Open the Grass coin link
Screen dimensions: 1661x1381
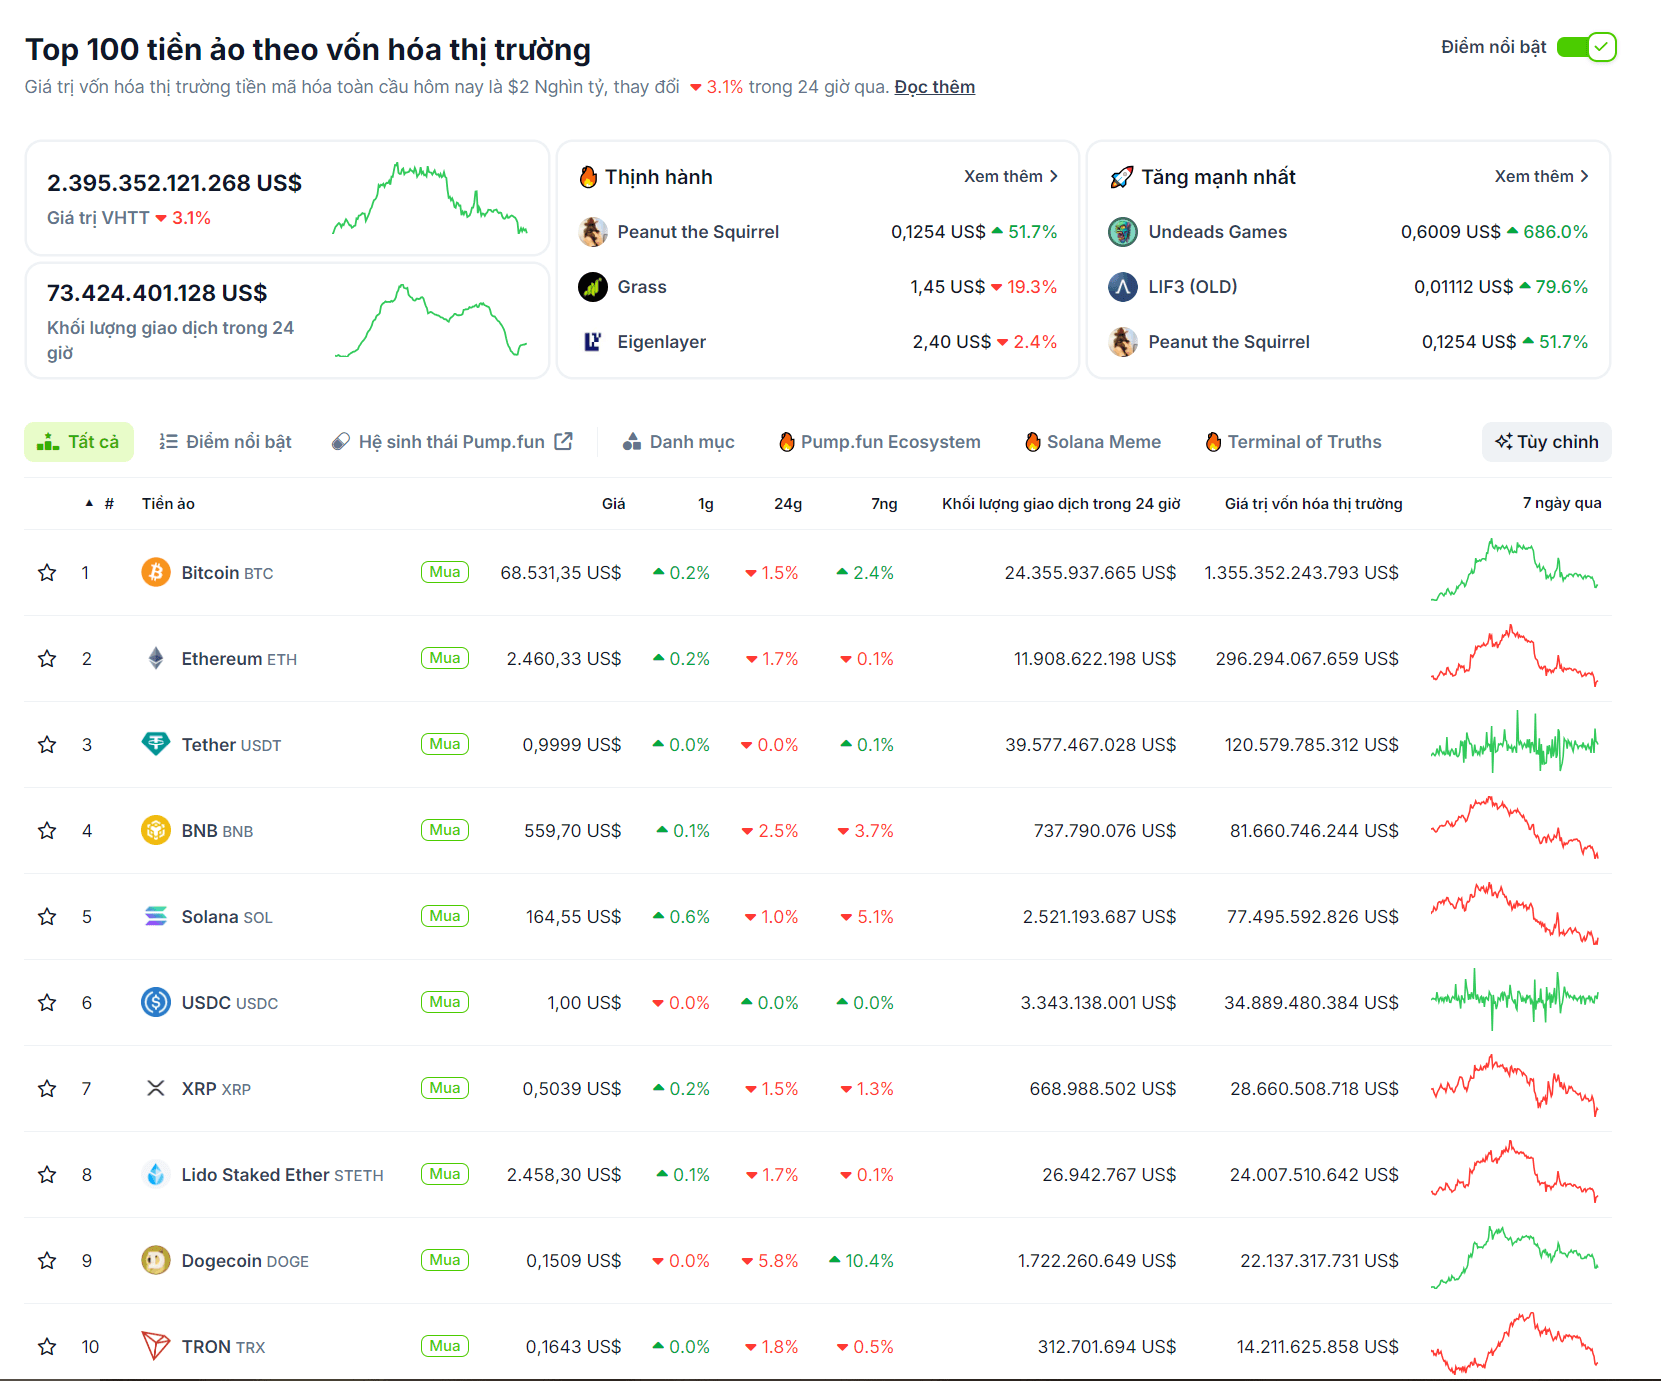click(x=642, y=287)
